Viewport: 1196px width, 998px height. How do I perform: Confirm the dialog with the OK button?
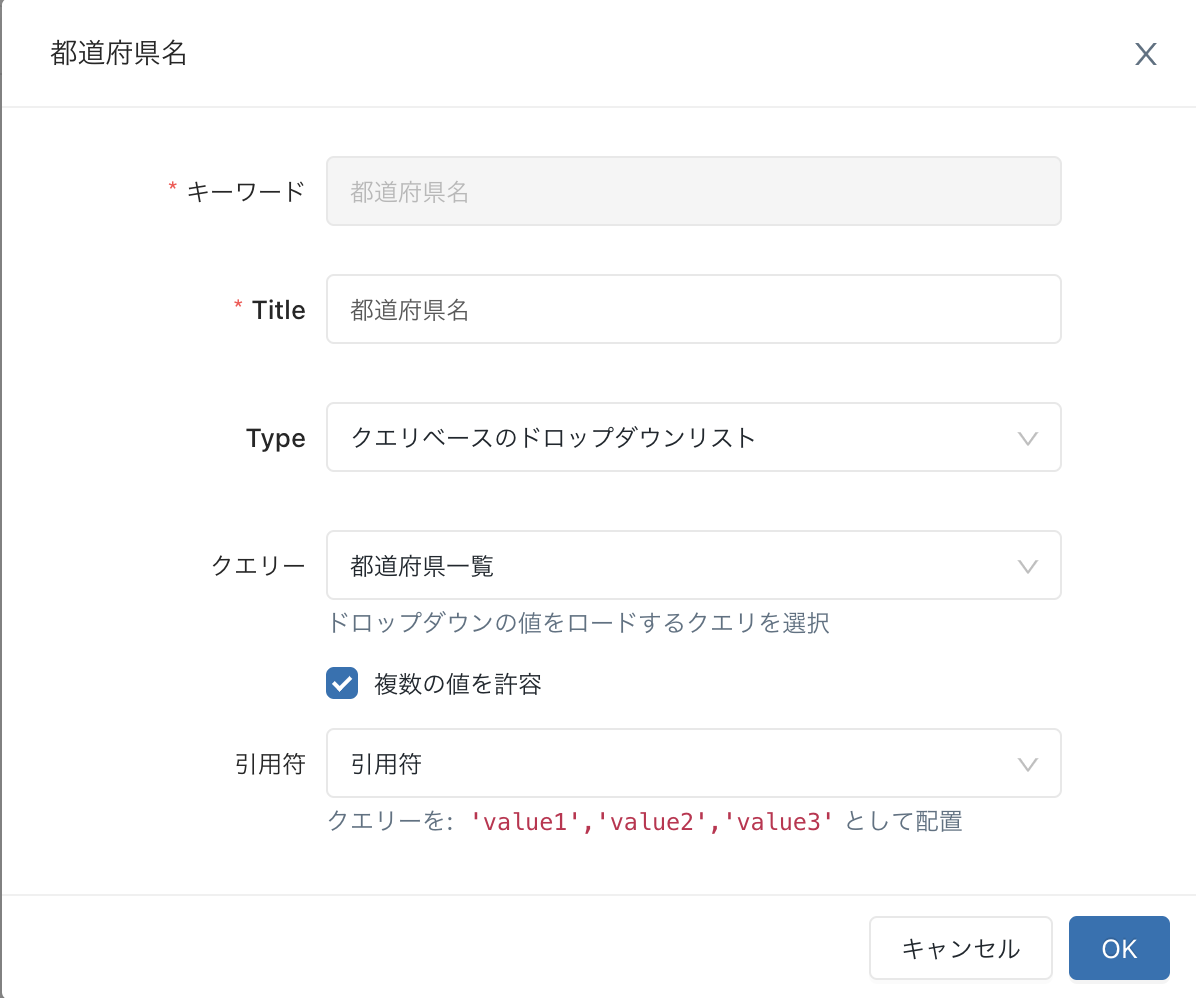tap(1119, 948)
